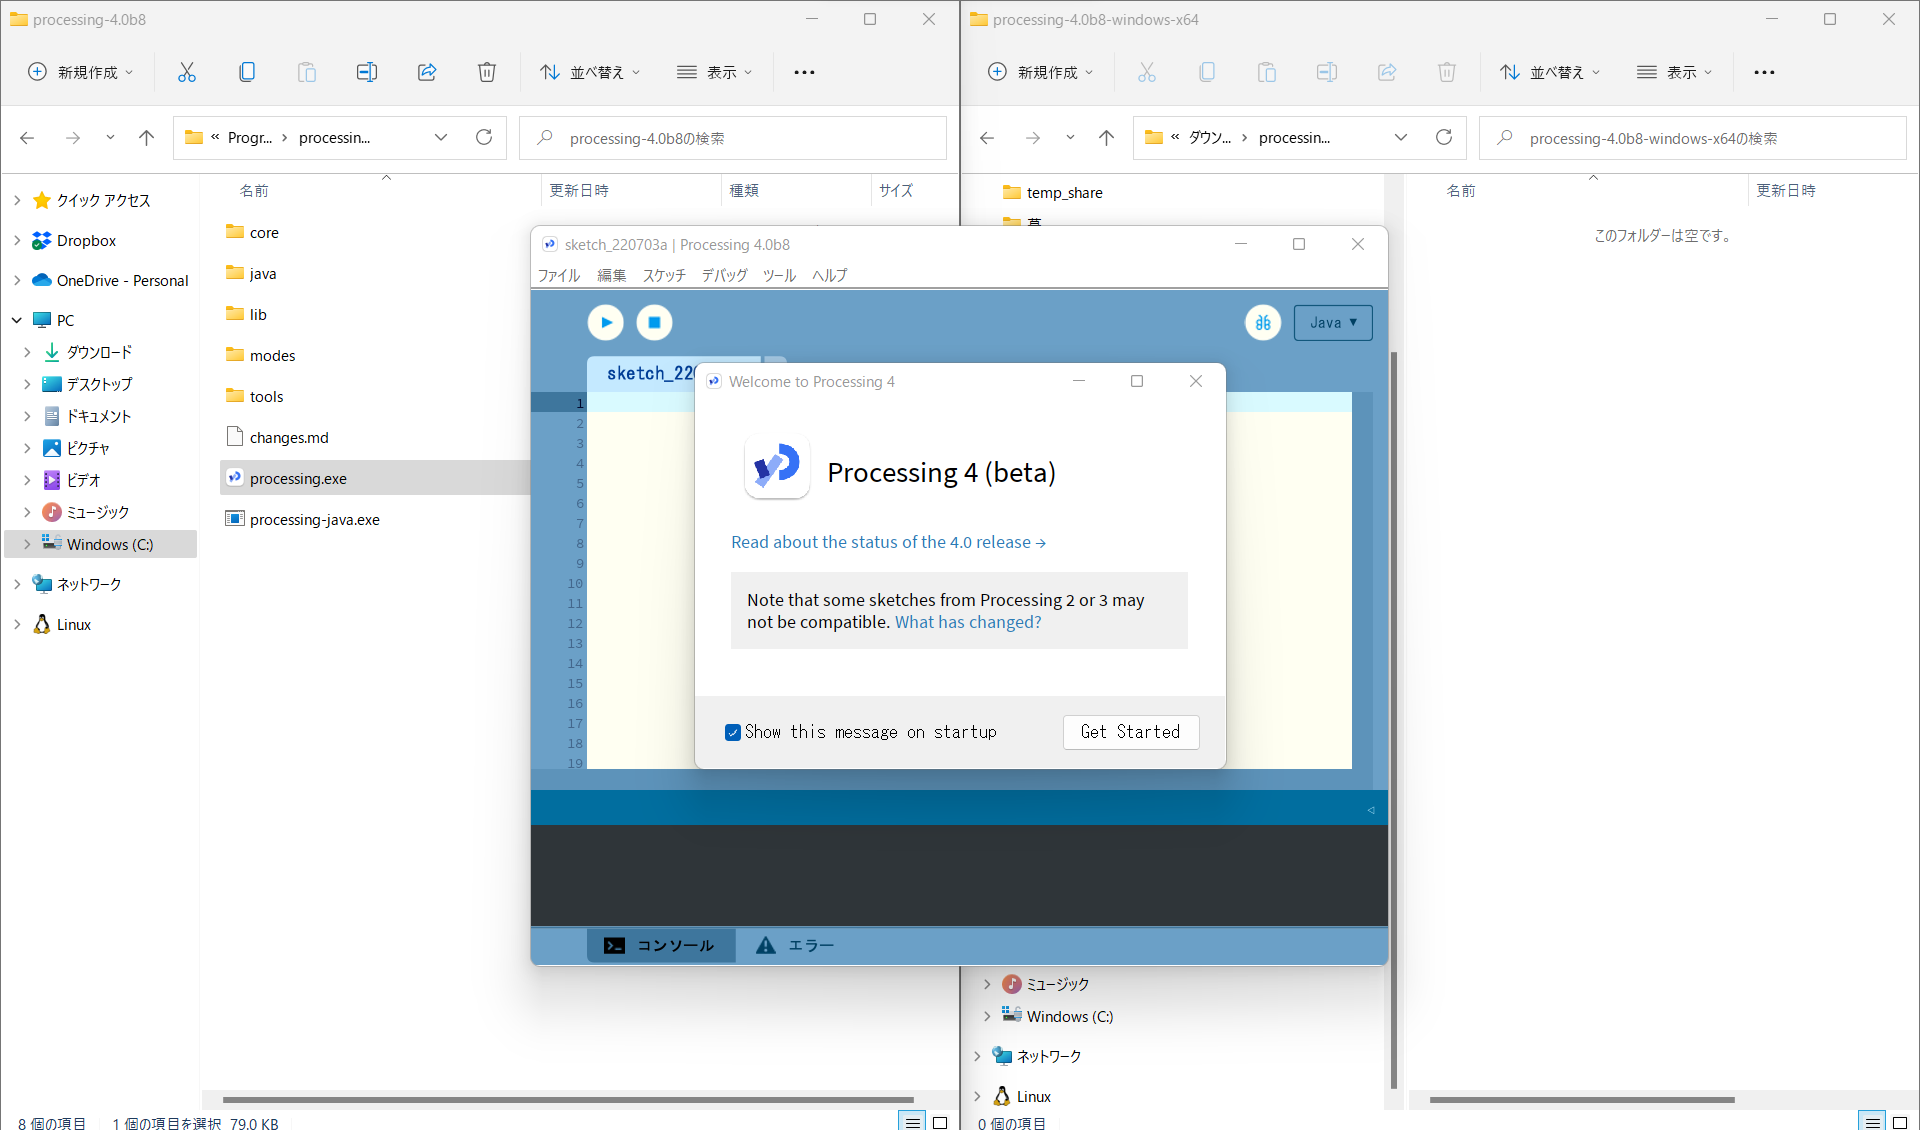Switch left Explorer to details view toggle
1920x1130 pixels.
[x=912, y=1122]
